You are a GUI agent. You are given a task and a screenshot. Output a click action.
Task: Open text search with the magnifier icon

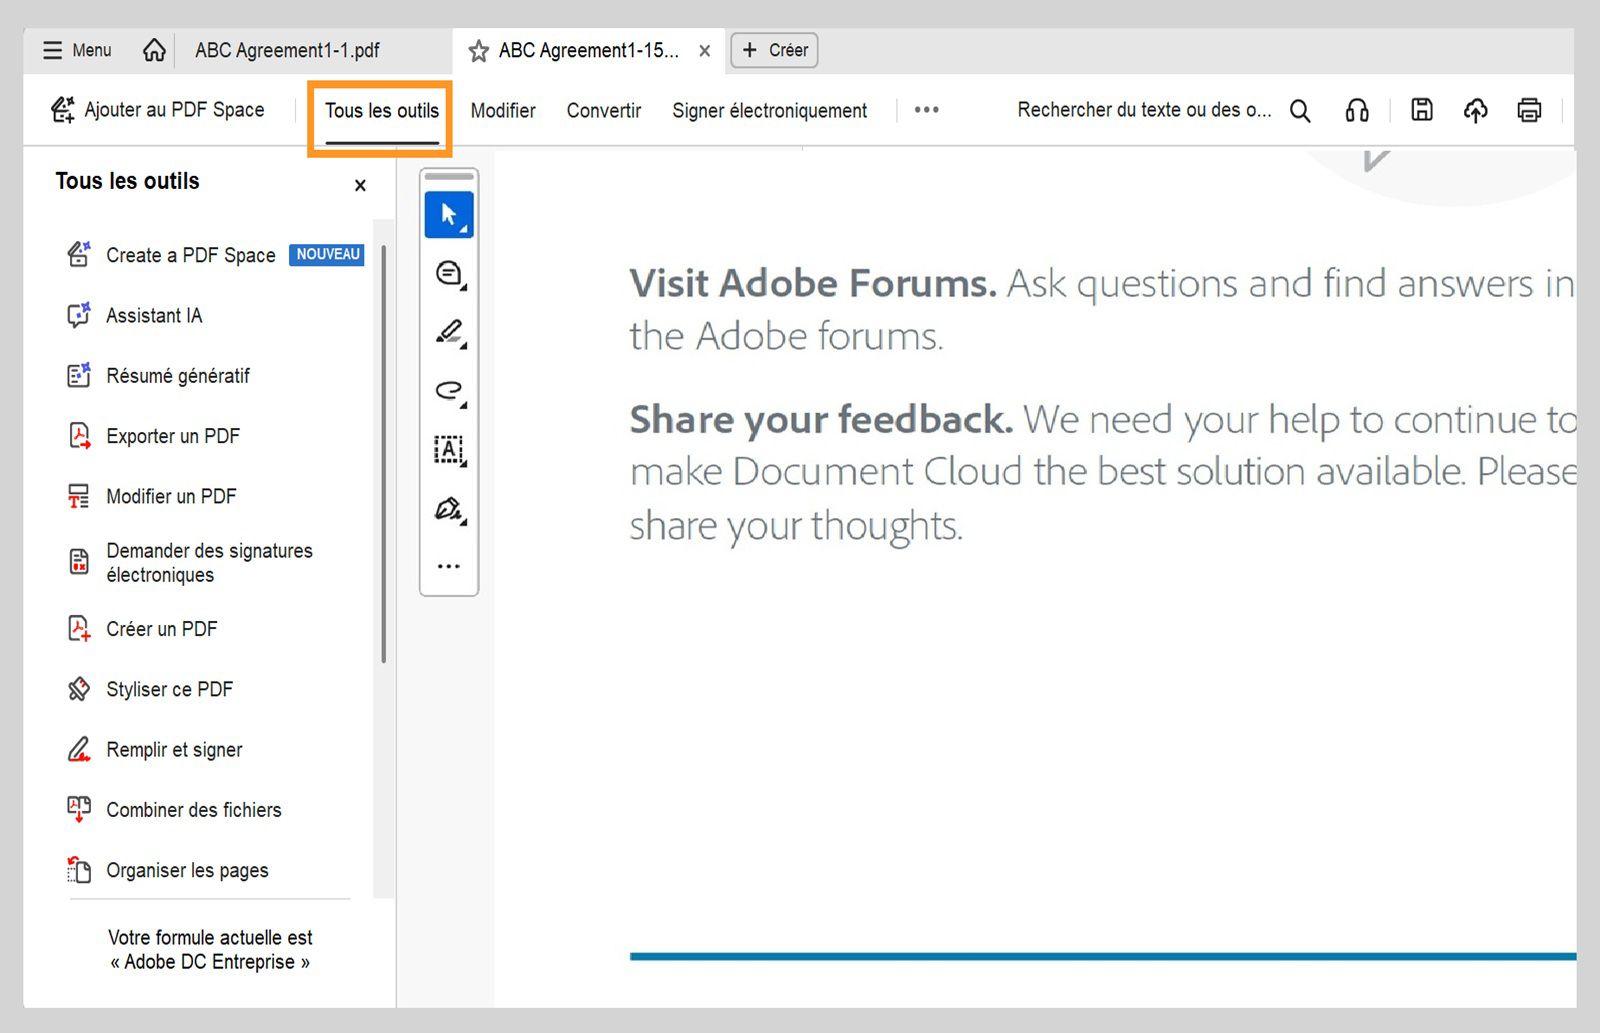(x=1300, y=110)
